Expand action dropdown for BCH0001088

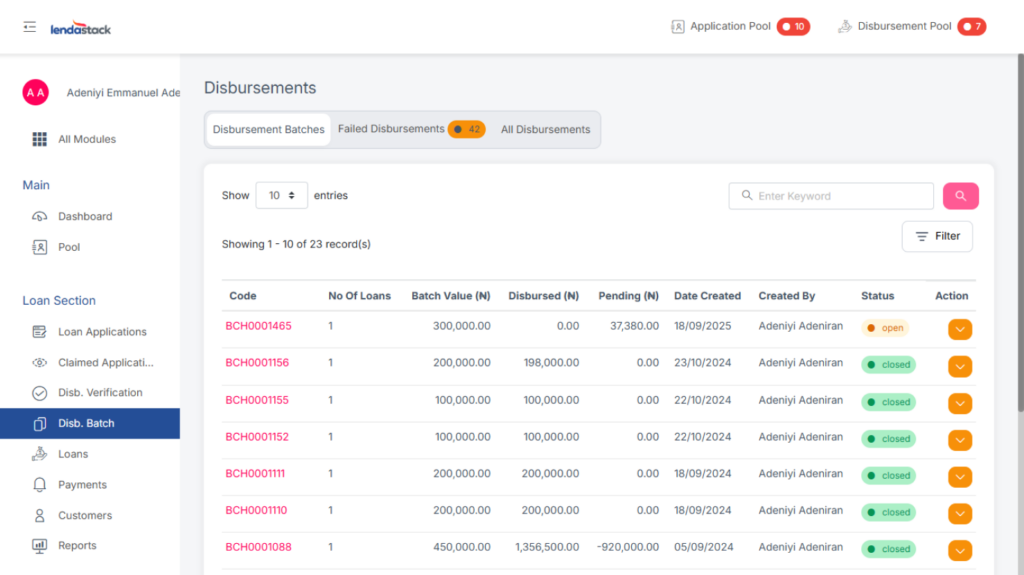[959, 550]
